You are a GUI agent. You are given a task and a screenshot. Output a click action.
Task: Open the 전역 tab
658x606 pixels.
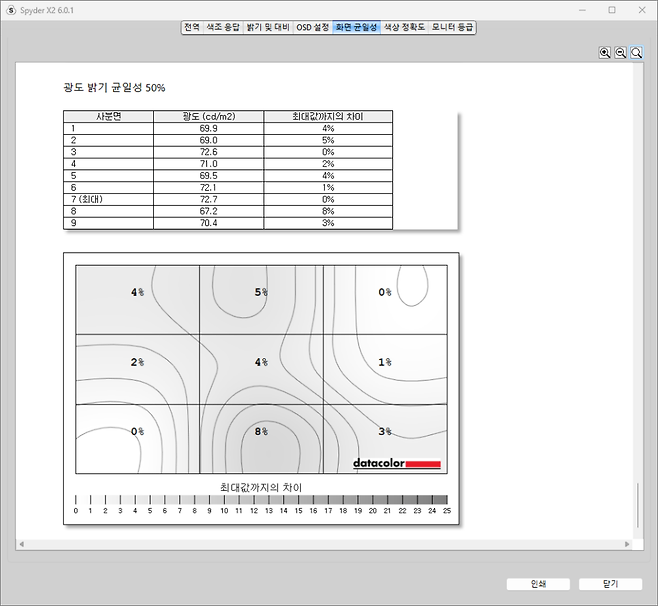click(x=192, y=27)
